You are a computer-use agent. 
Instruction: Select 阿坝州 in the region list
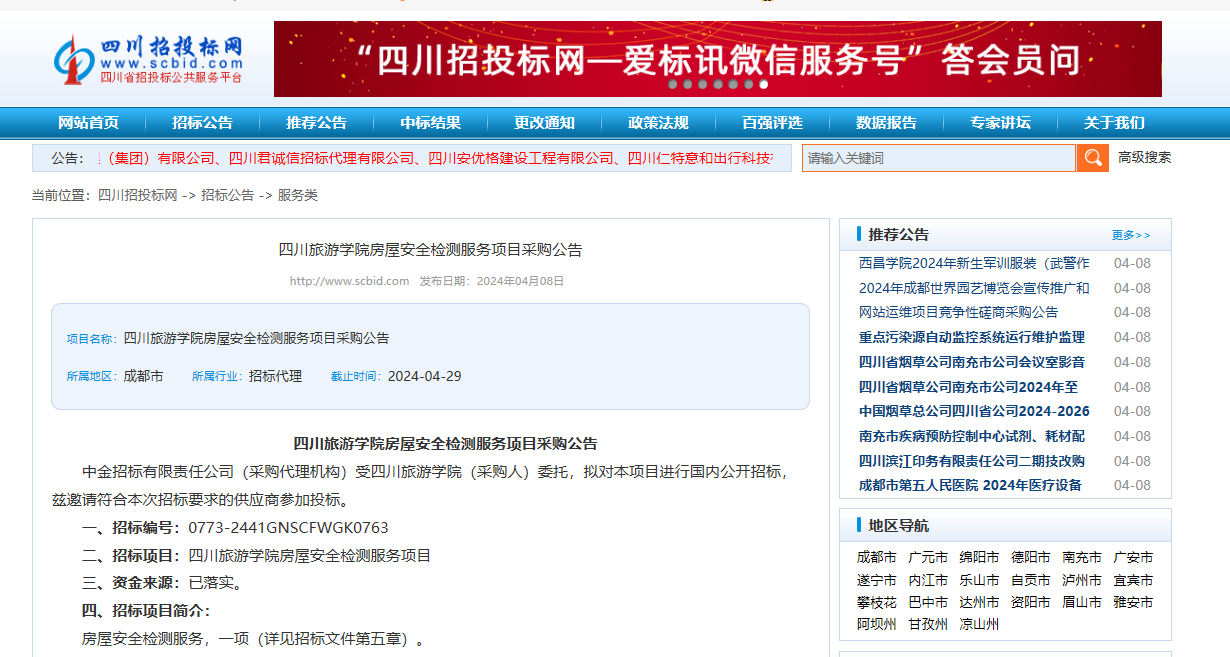[877, 624]
